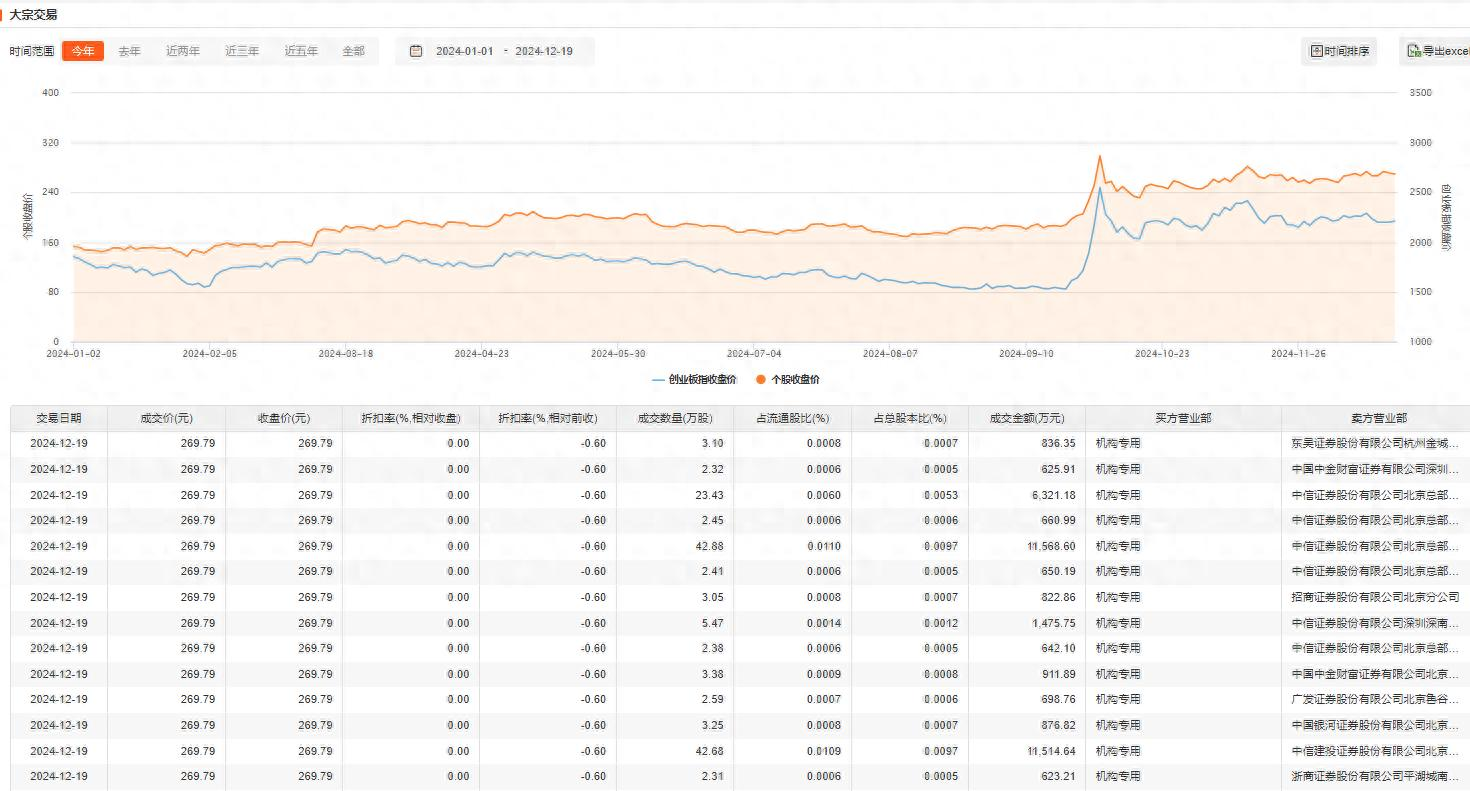Switch time range to 近五年

coord(301,51)
